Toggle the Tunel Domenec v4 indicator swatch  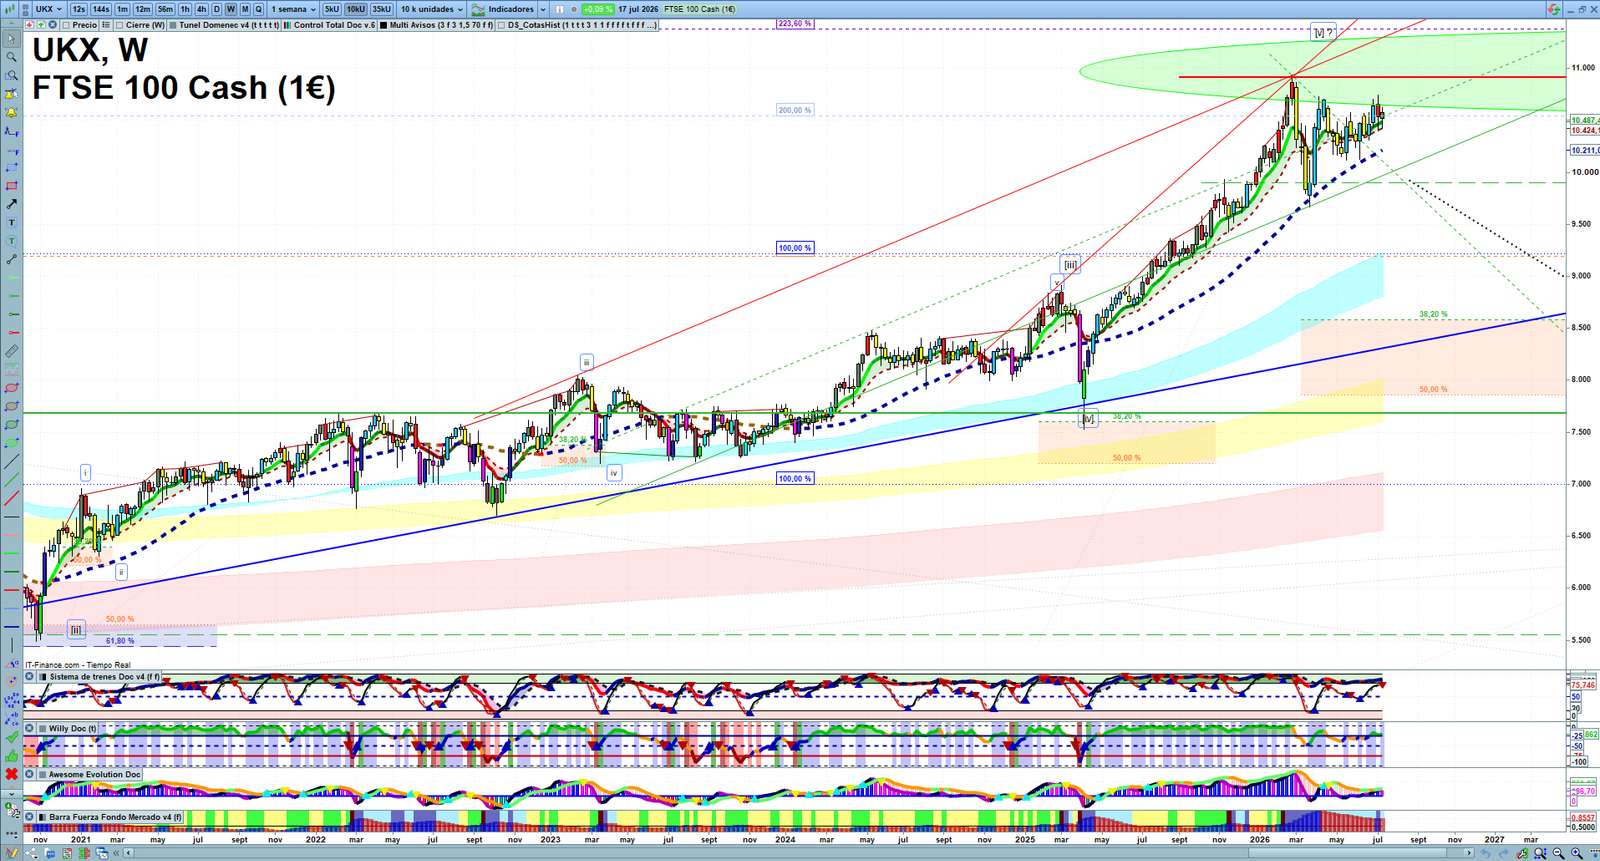click(x=173, y=25)
